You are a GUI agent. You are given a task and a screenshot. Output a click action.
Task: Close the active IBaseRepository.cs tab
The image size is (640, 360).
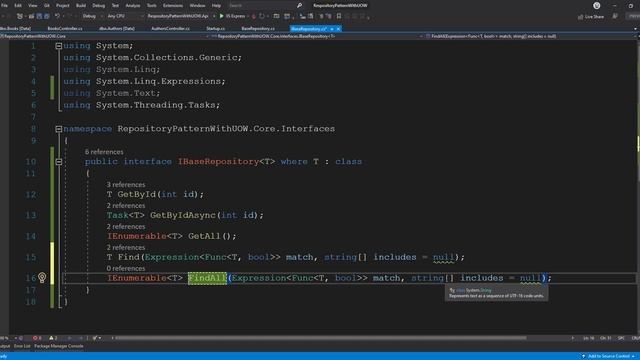click(x=338, y=29)
